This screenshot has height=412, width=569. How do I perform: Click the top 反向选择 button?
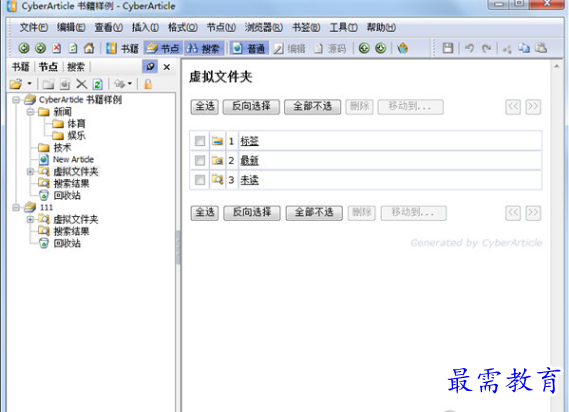coord(251,107)
